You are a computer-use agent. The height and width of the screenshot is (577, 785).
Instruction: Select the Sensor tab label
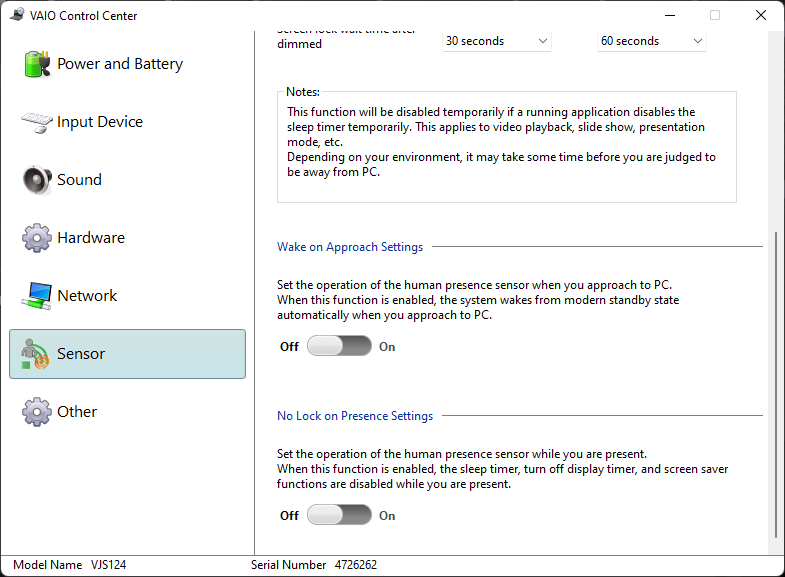[81, 354]
